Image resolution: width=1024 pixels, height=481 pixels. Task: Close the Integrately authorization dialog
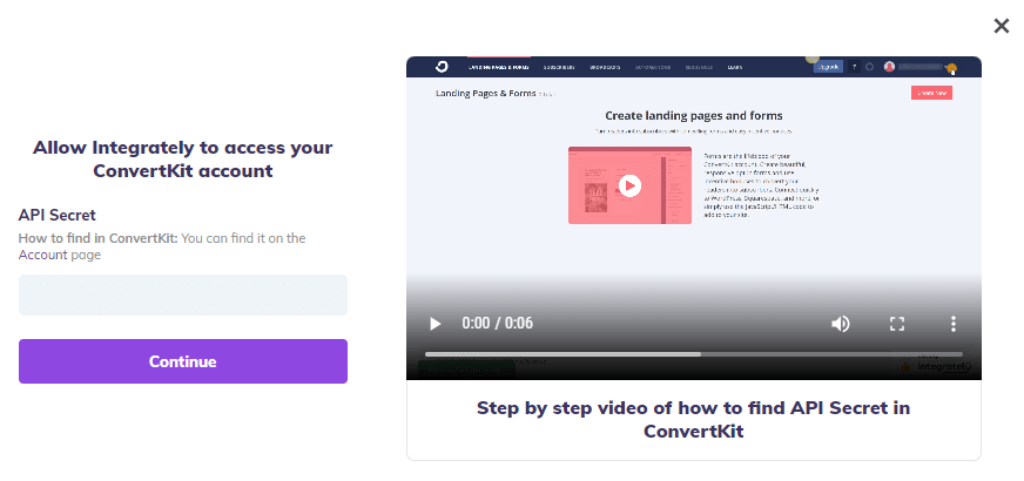click(1001, 26)
